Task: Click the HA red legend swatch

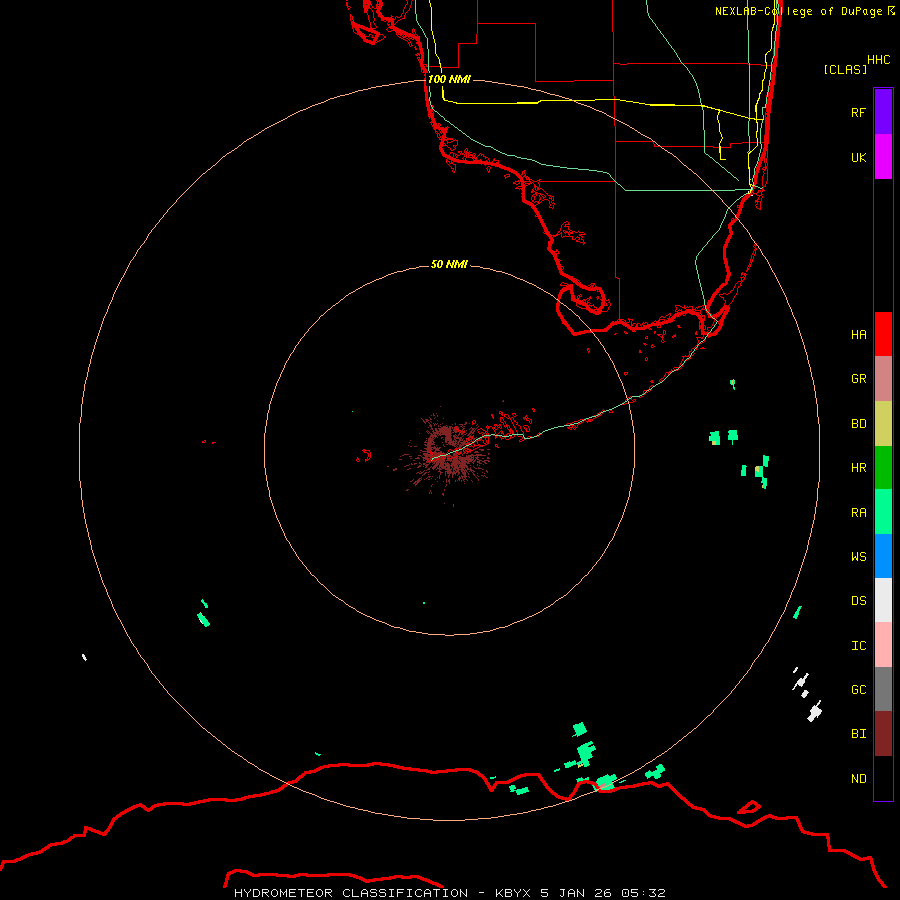Action: point(883,334)
